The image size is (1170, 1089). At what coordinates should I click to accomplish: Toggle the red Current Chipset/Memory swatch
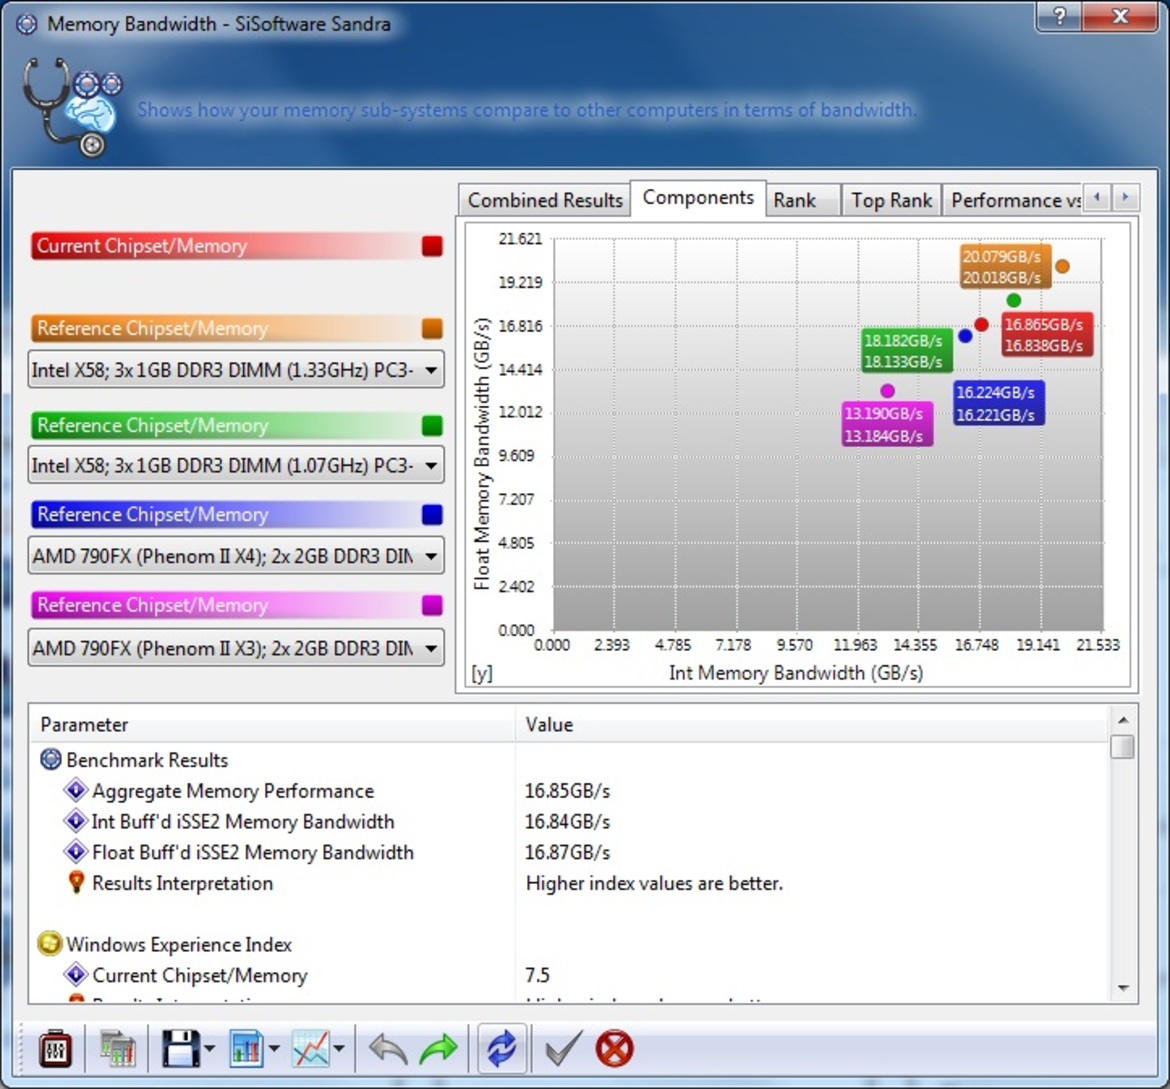coord(432,246)
